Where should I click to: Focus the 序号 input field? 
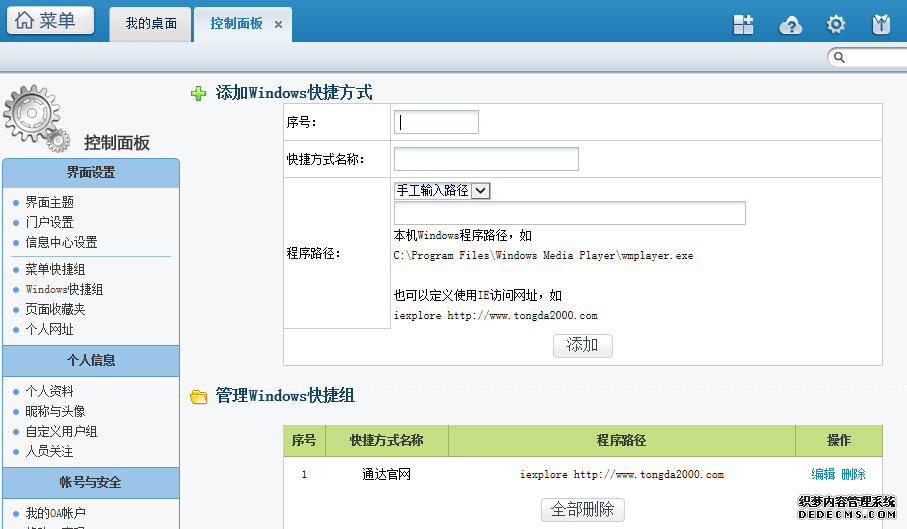coord(436,122)
